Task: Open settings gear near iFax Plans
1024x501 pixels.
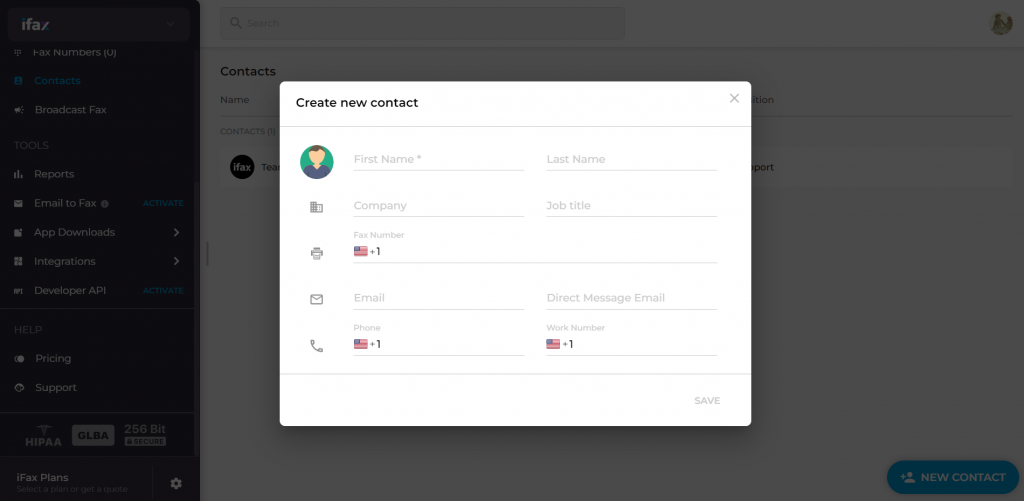Action: click(x=176, y=483)
